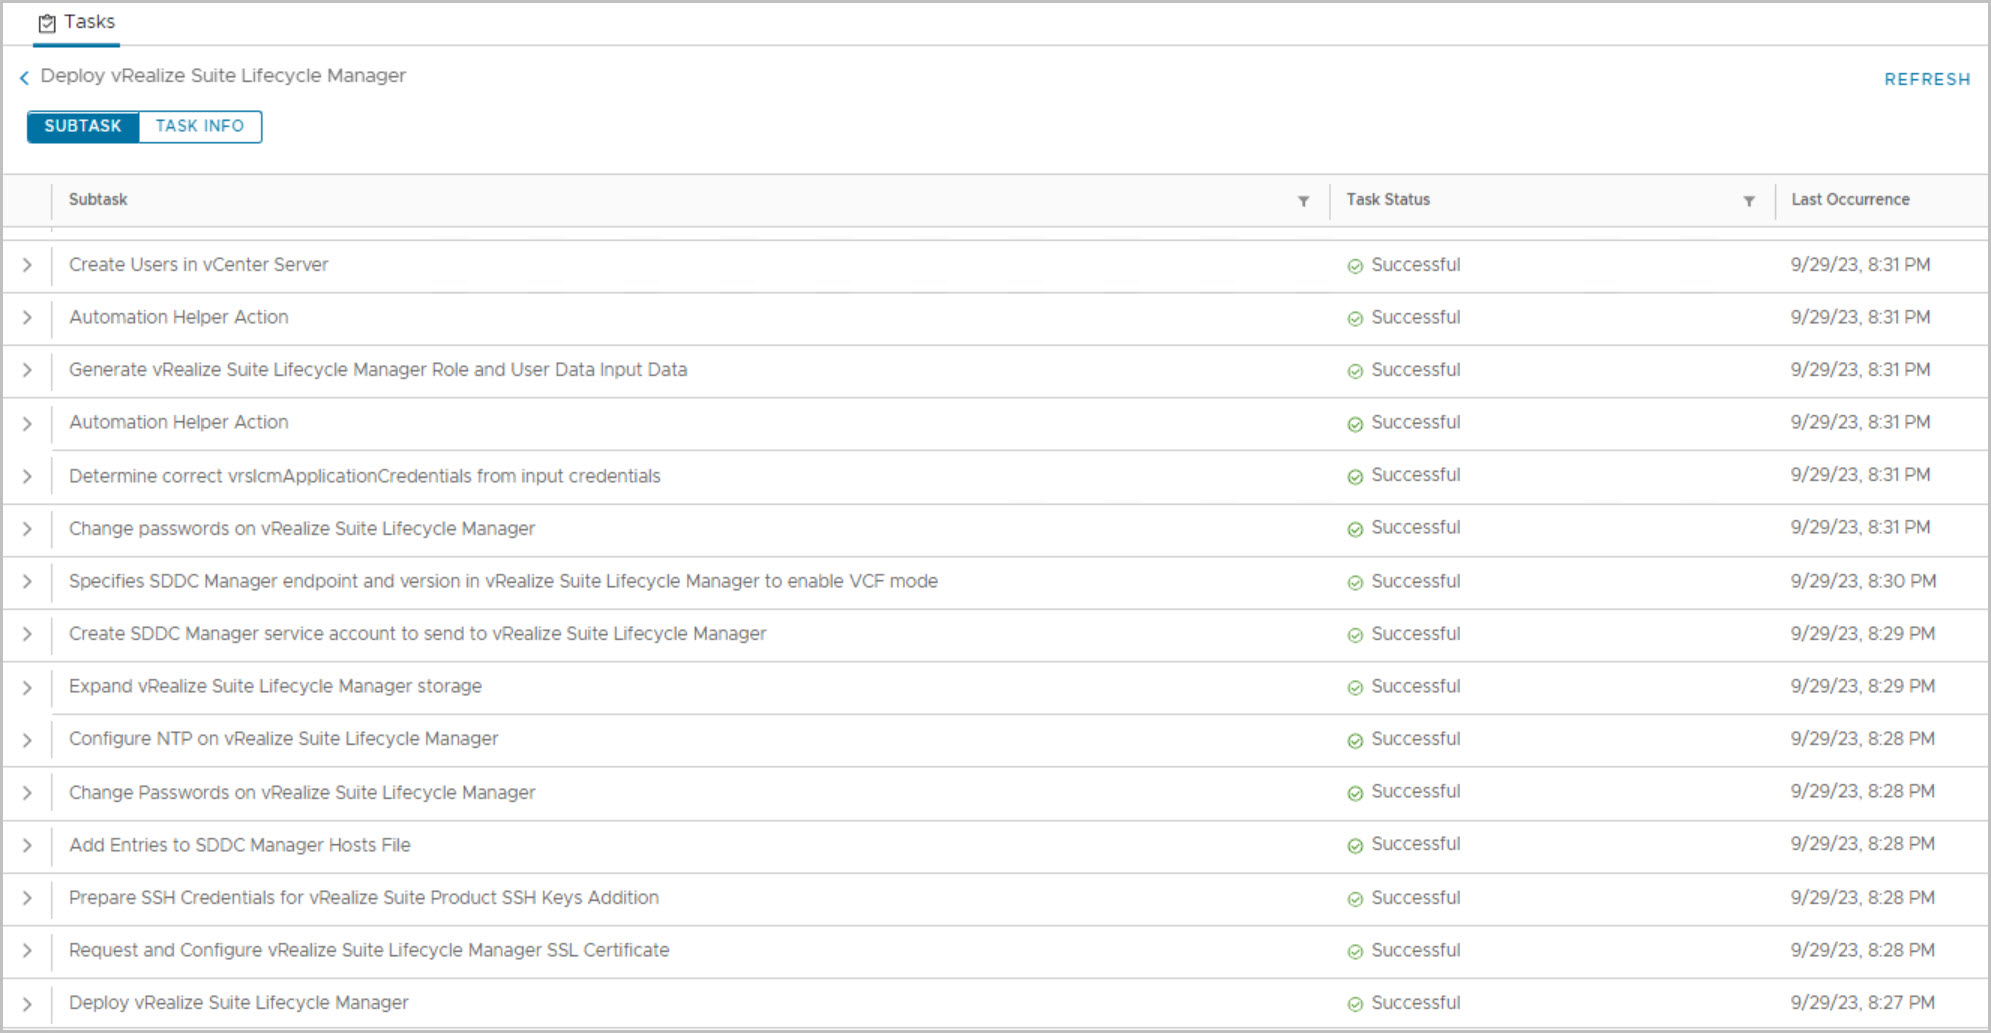1991x1033 pixels.
Task: Sort by the Last Occurrence column header
Action: tap(1850, 199)
